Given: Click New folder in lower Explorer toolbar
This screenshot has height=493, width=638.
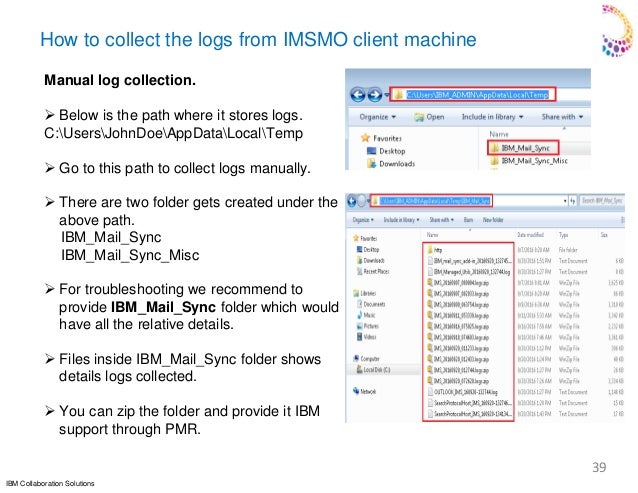Looking at the screenshot, I should point(493,220).
